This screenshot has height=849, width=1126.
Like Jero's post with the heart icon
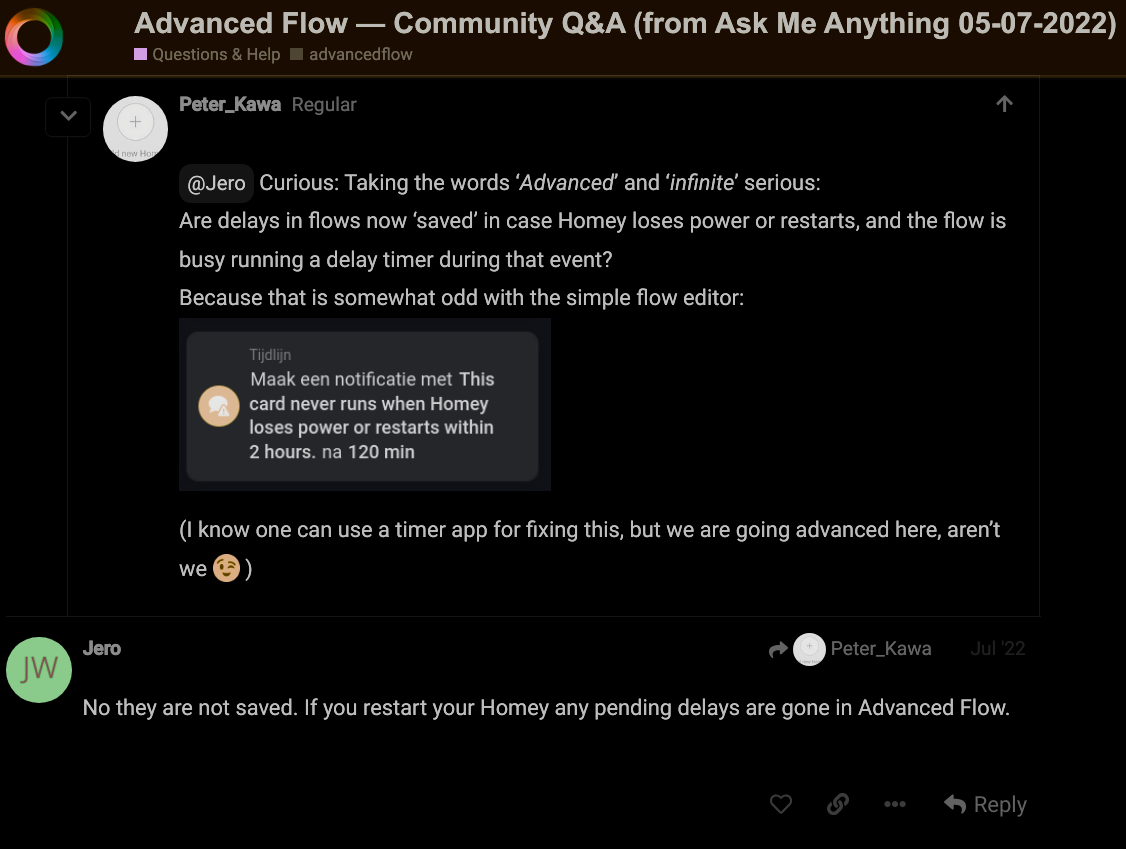point(781,804)
